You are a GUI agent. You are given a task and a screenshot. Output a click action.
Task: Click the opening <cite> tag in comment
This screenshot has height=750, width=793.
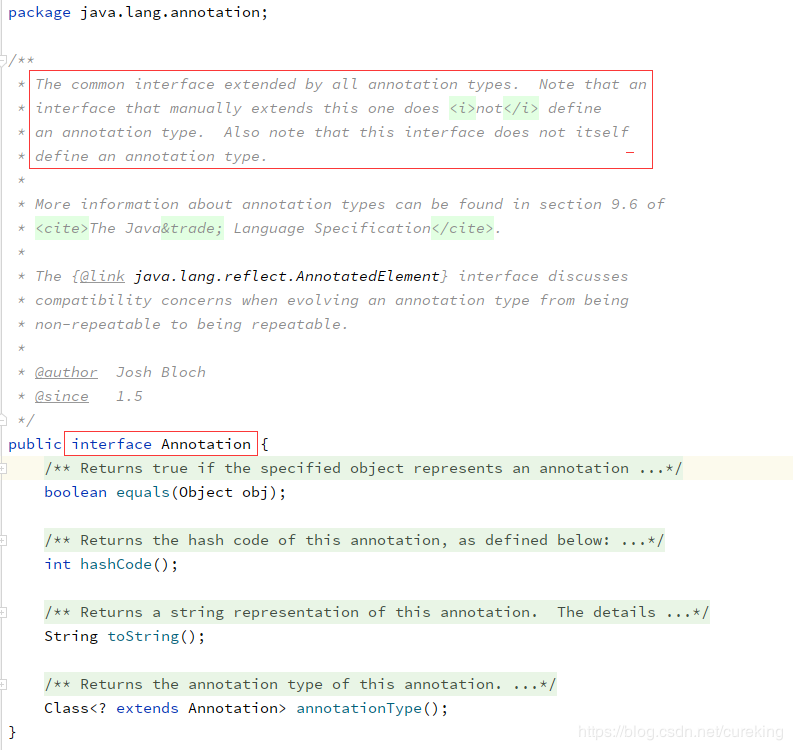(62, 229)
